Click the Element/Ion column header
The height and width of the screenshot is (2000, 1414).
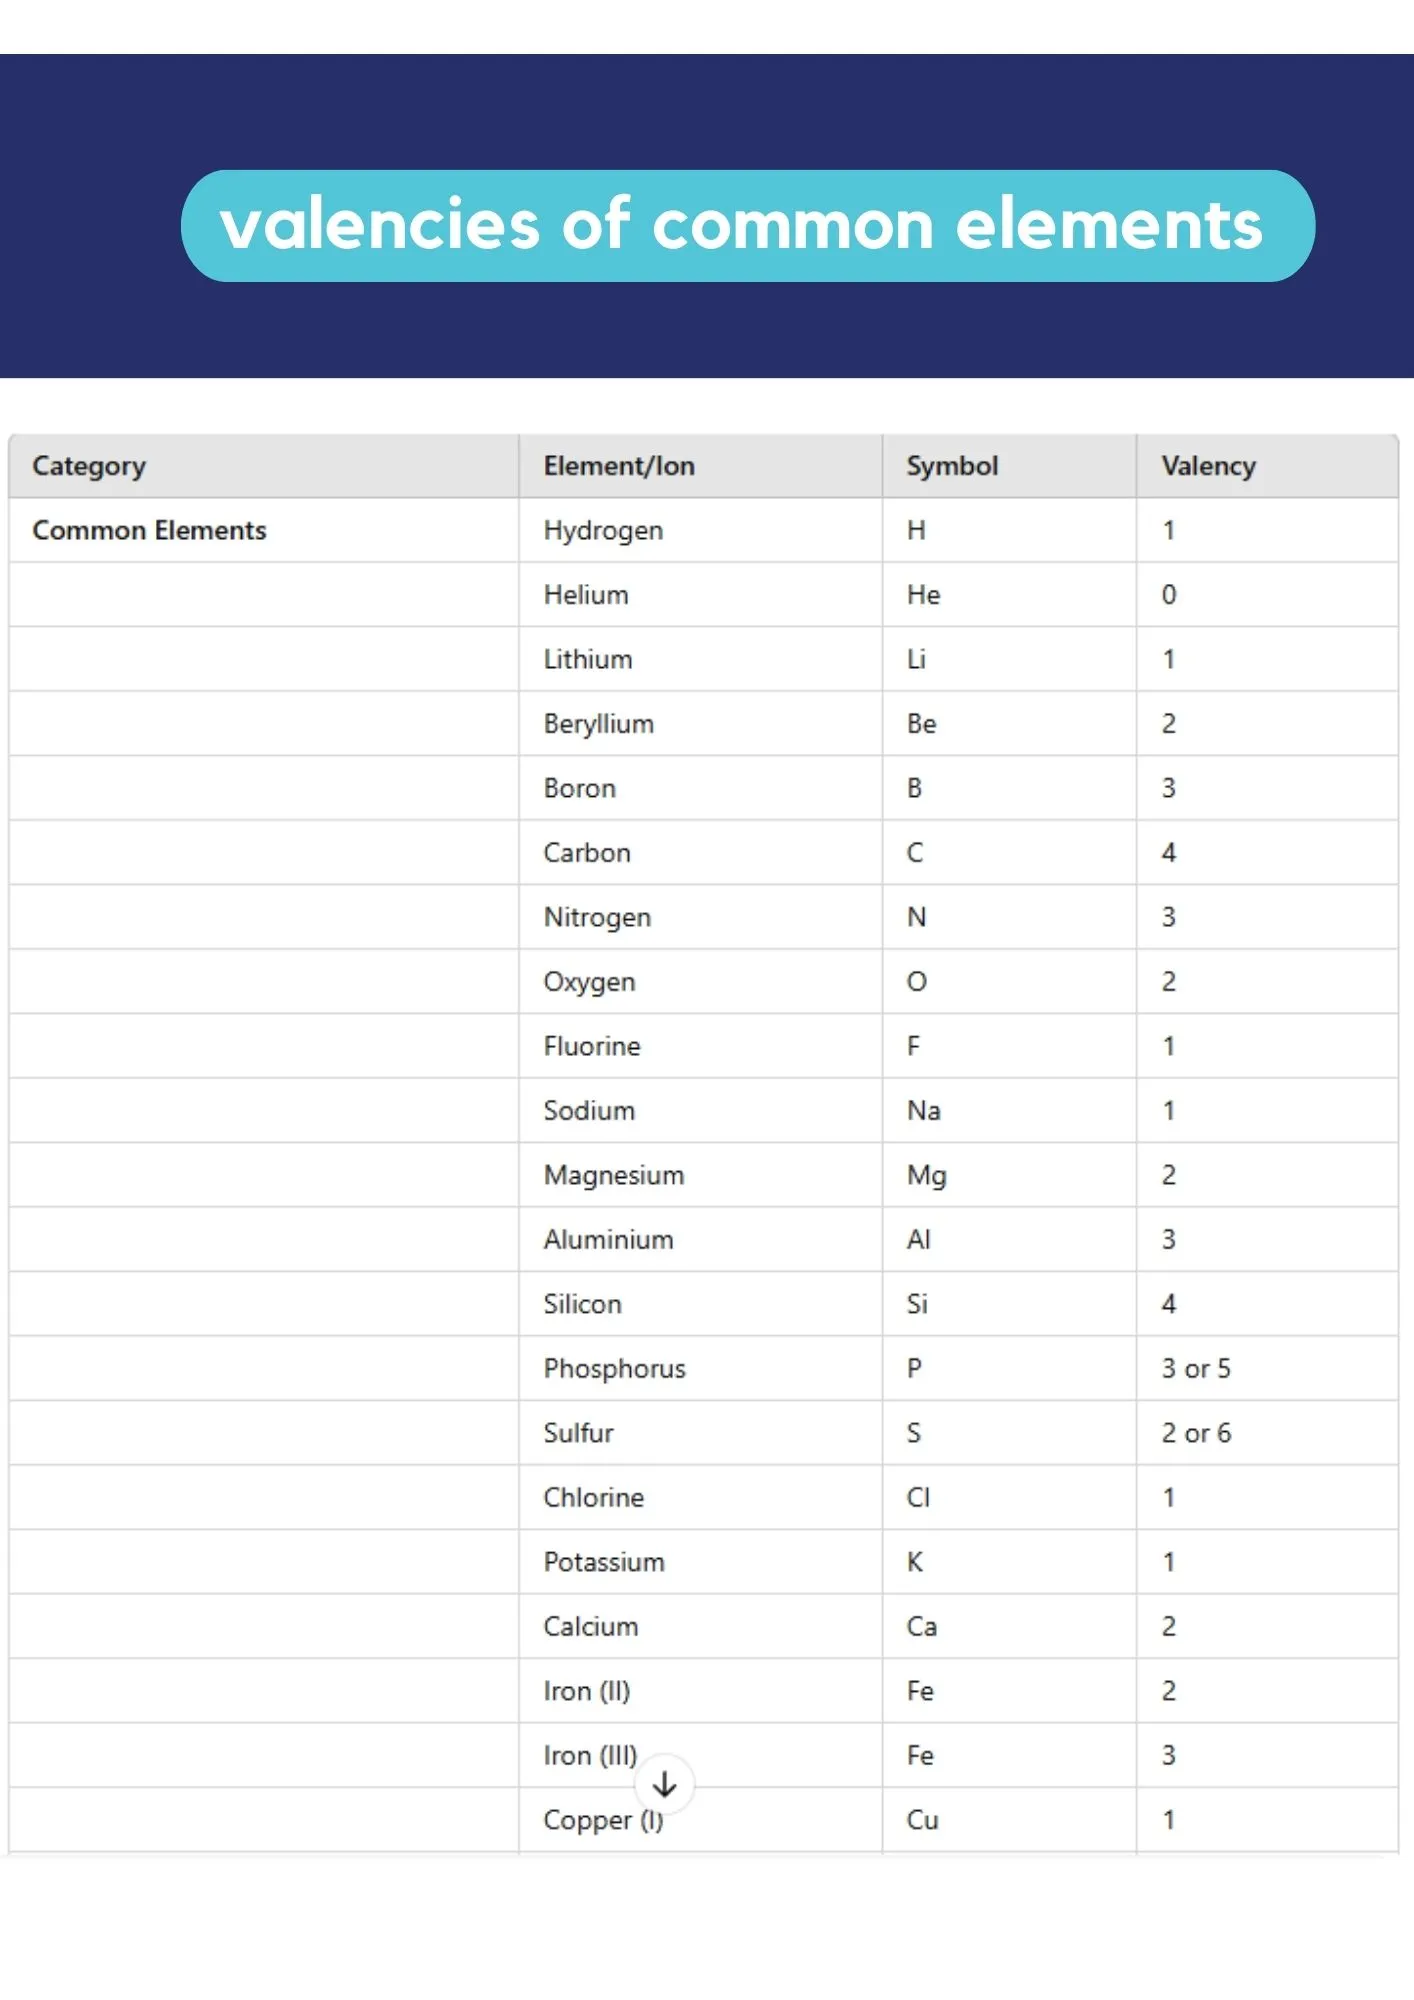(x=619, y=466)
